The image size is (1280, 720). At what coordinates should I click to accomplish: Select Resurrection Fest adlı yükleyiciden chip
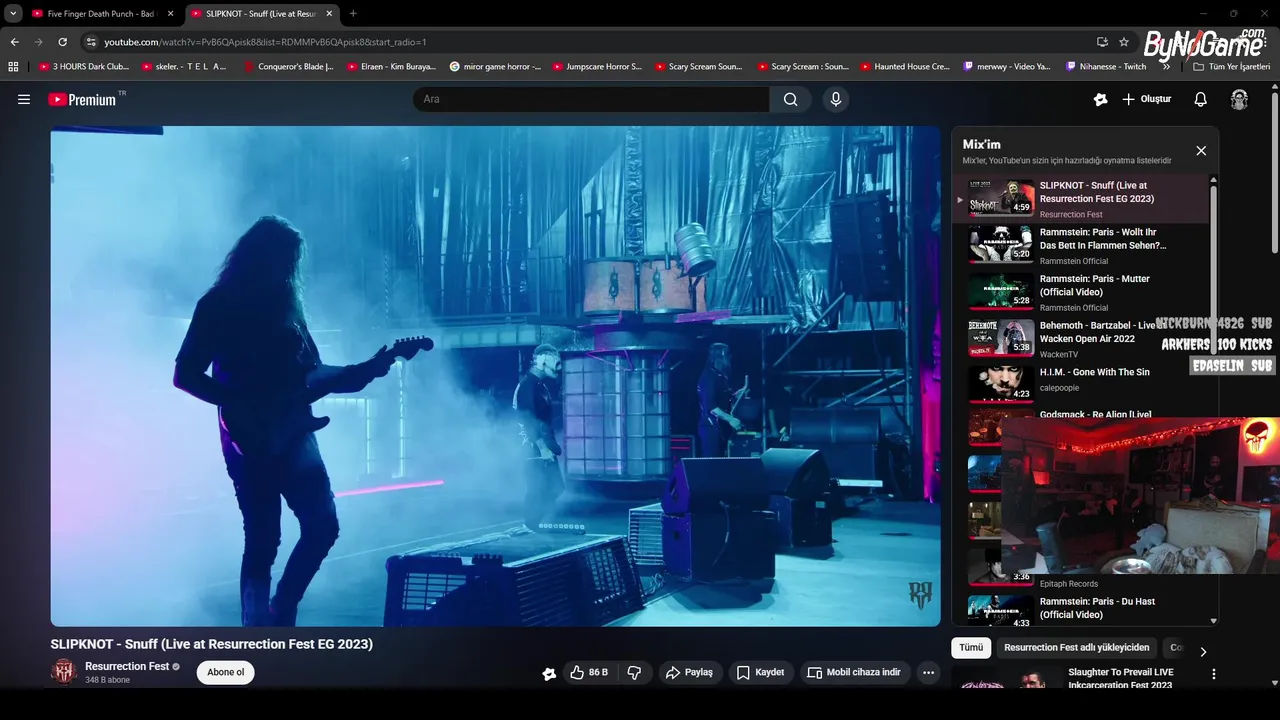coord(1076,647)
